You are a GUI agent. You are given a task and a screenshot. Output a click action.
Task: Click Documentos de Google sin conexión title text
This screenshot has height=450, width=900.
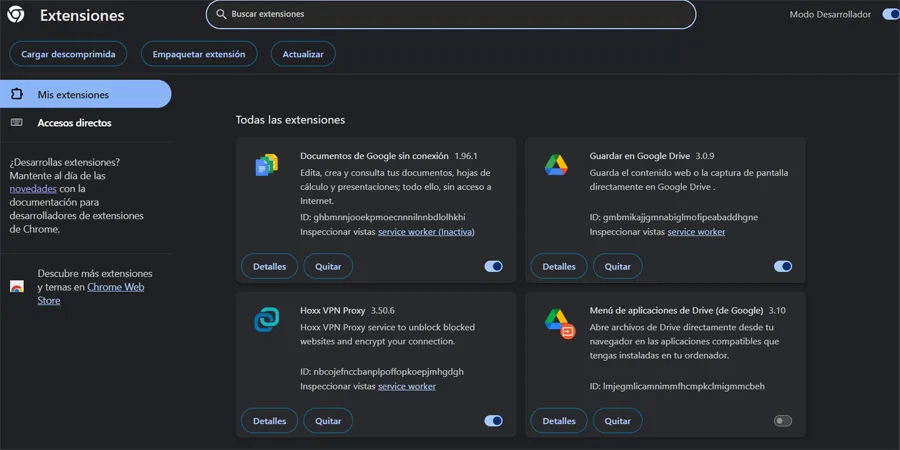click(x=374, y=156)
